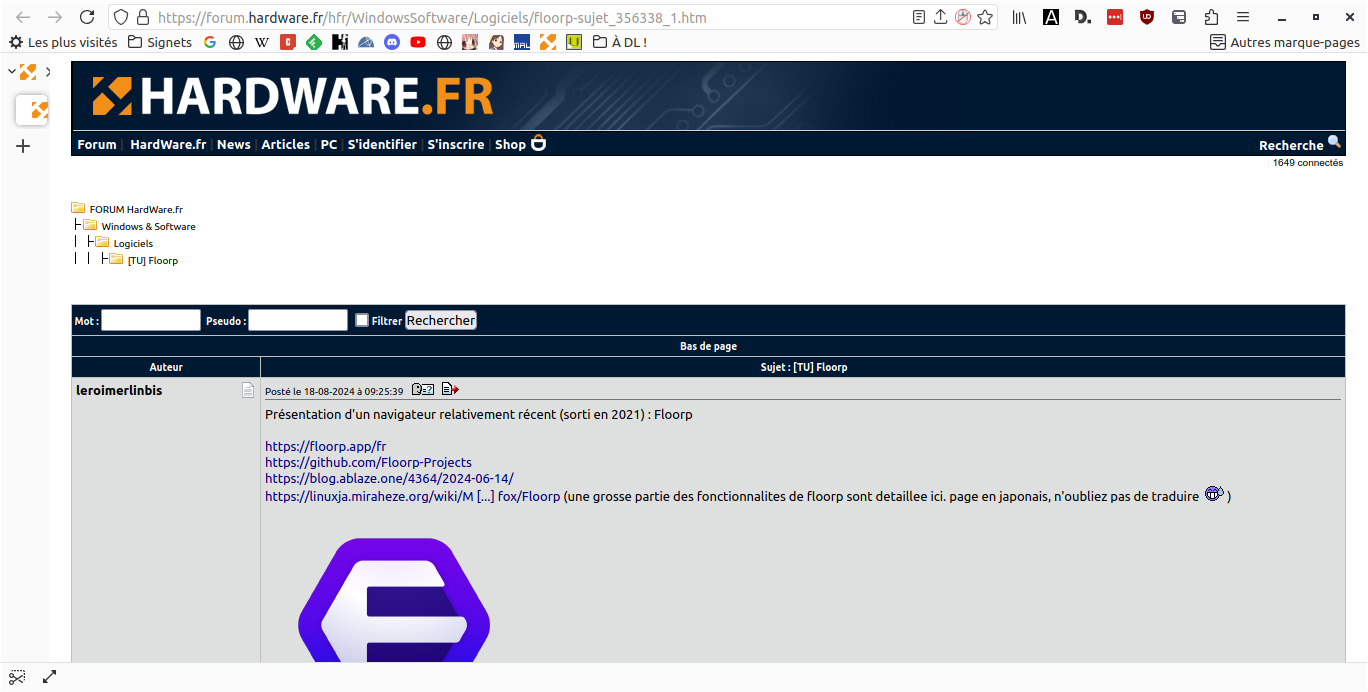Open 'FORUM HardWare.fr' breadcrumb
The width and height of the screenshot is (1368, 692).
pyautogui.click(x=136, y=209)
